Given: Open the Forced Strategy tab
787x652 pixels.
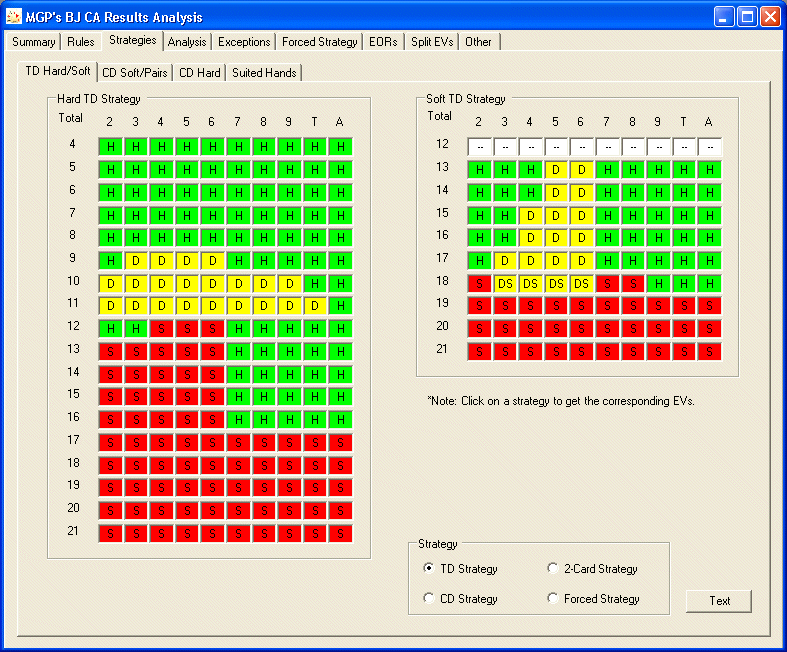Looking at the screenshot, I should (320, 42).
